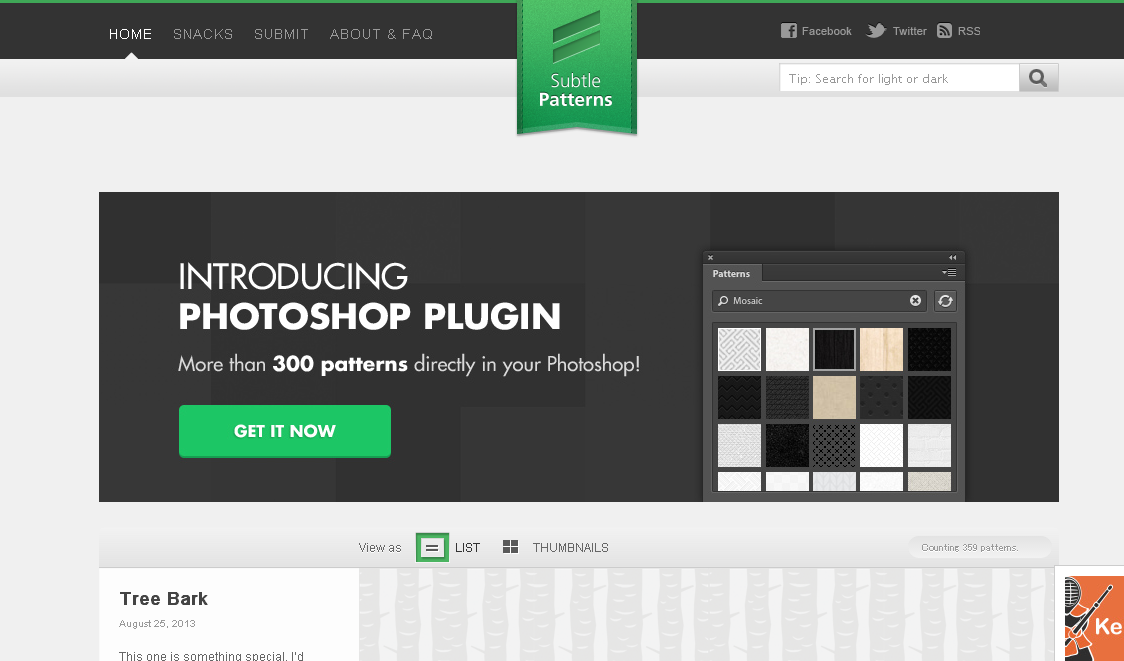Screen dimensions: 1124x661
Task: Open the Snacks menu item
Action: click(x=203, y=34)
